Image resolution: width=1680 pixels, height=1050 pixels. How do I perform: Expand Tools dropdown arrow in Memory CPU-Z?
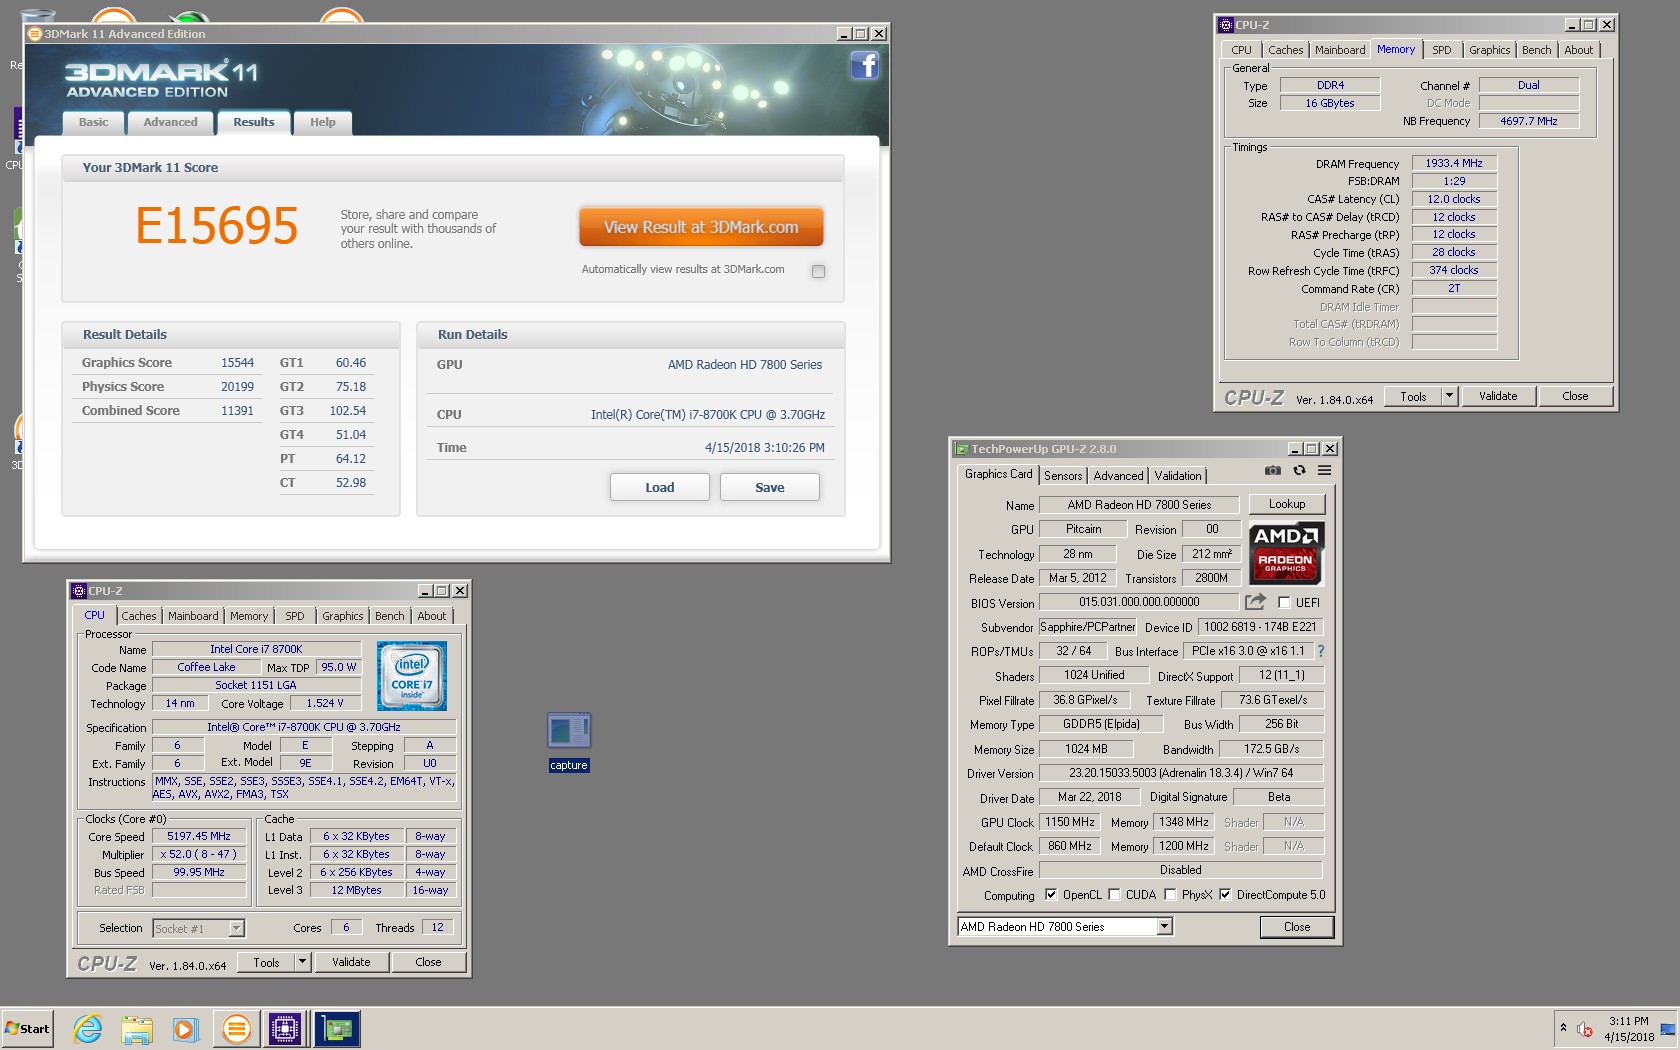[x=1449, y=396]
